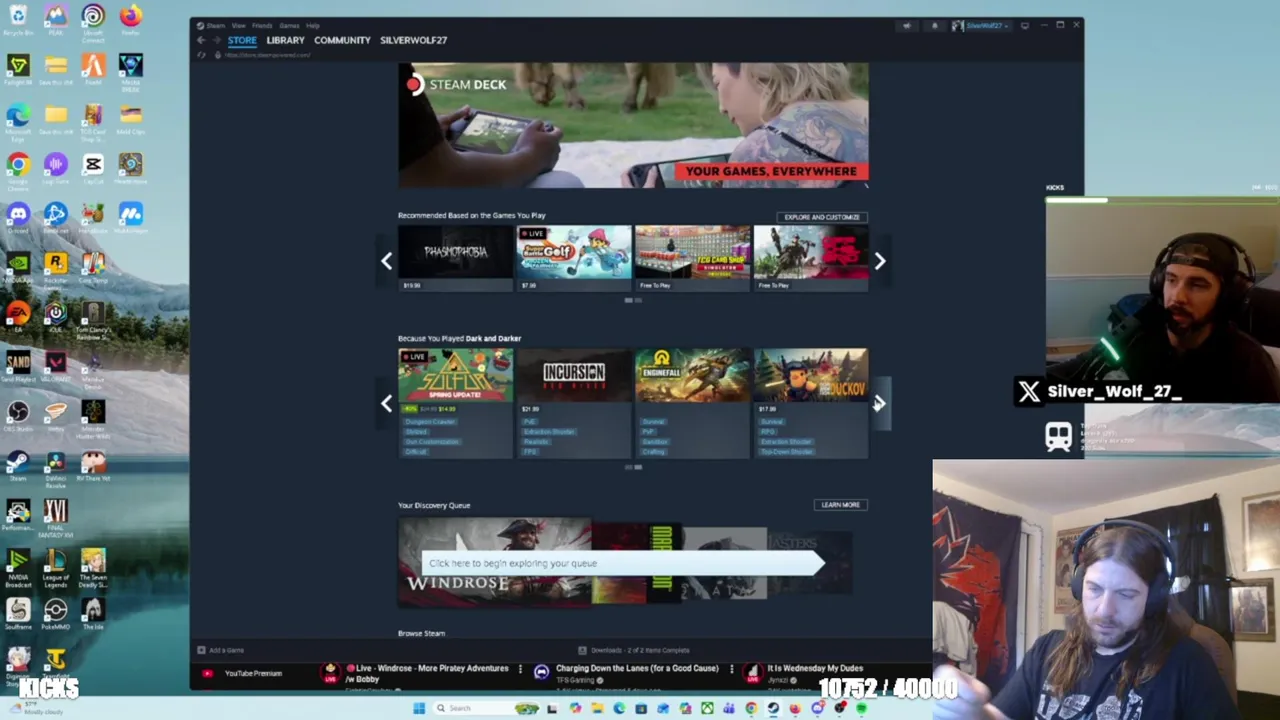Viewport: 1280px width, 720px height.
Task: Open Incursion Red River game card
Action: click(574, 403)
